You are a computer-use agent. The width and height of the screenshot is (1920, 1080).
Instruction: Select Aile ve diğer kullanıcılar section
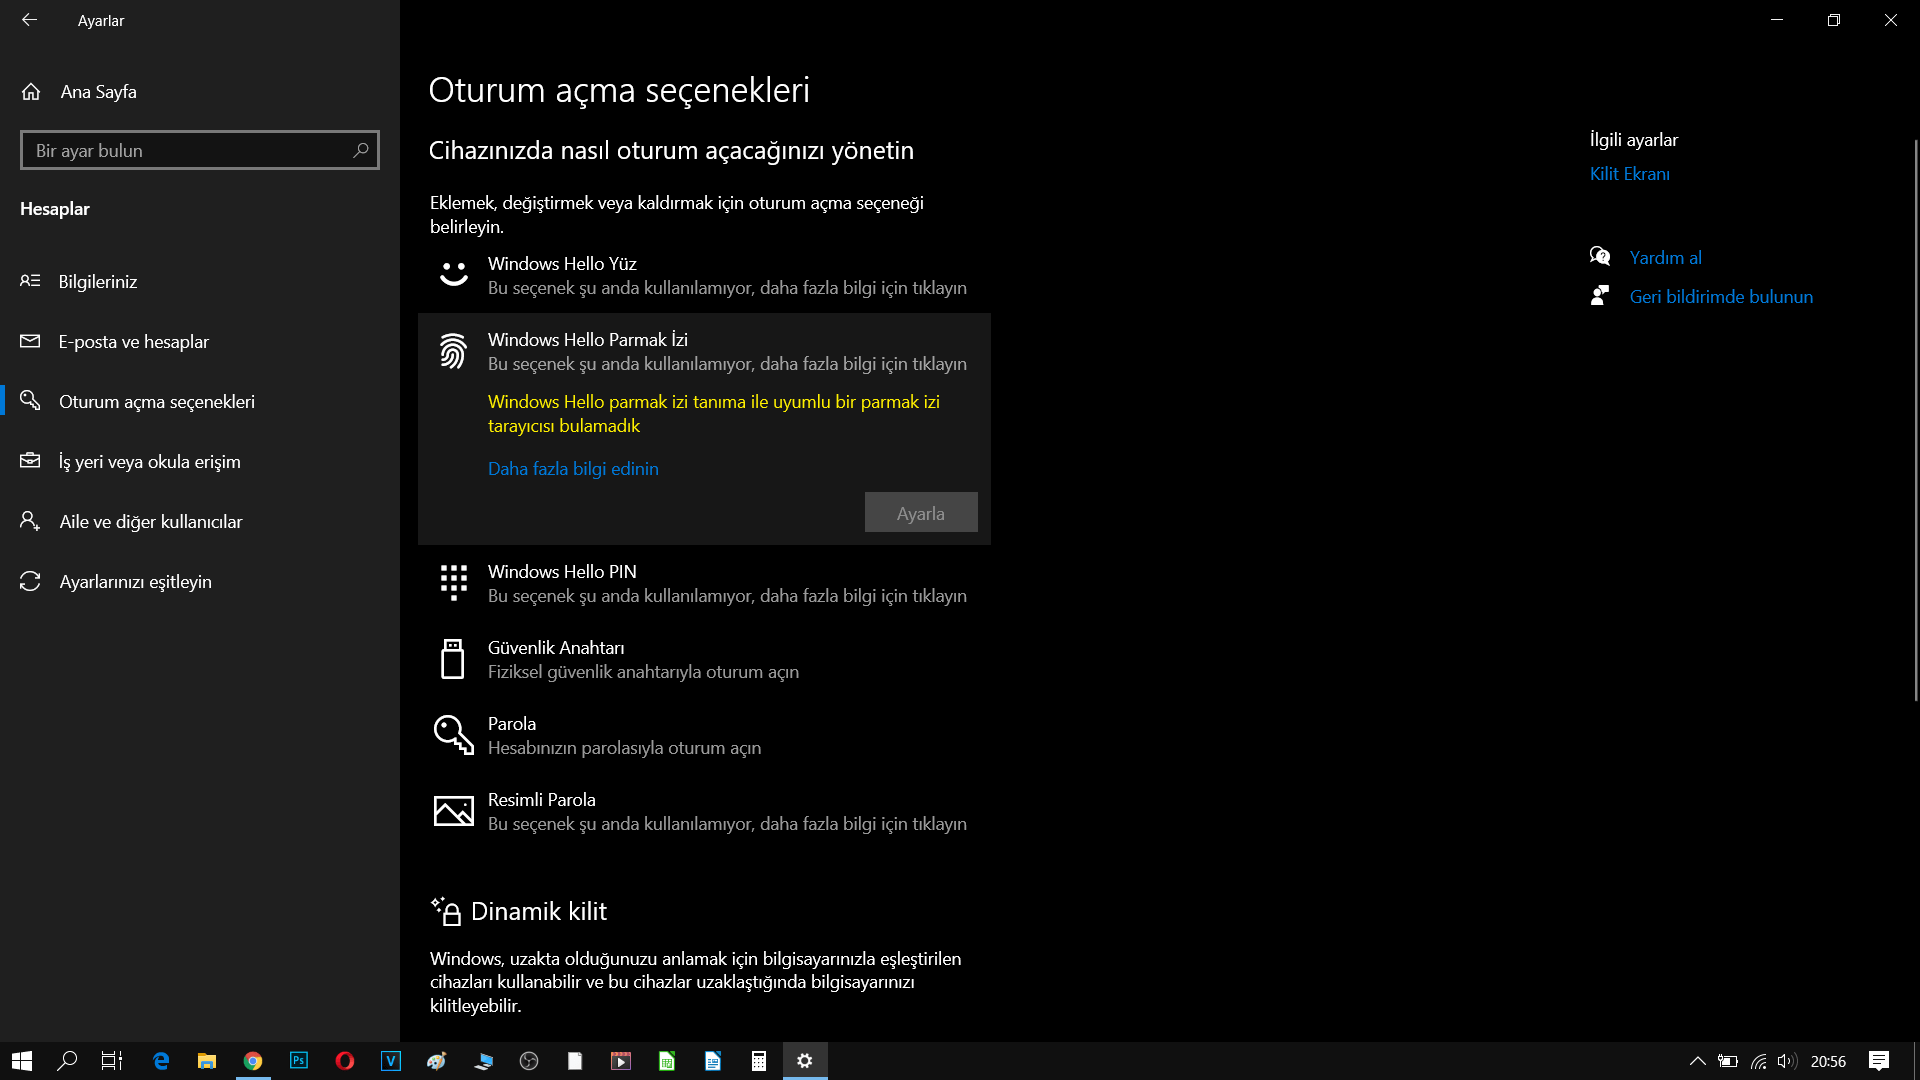coord(150,522)
